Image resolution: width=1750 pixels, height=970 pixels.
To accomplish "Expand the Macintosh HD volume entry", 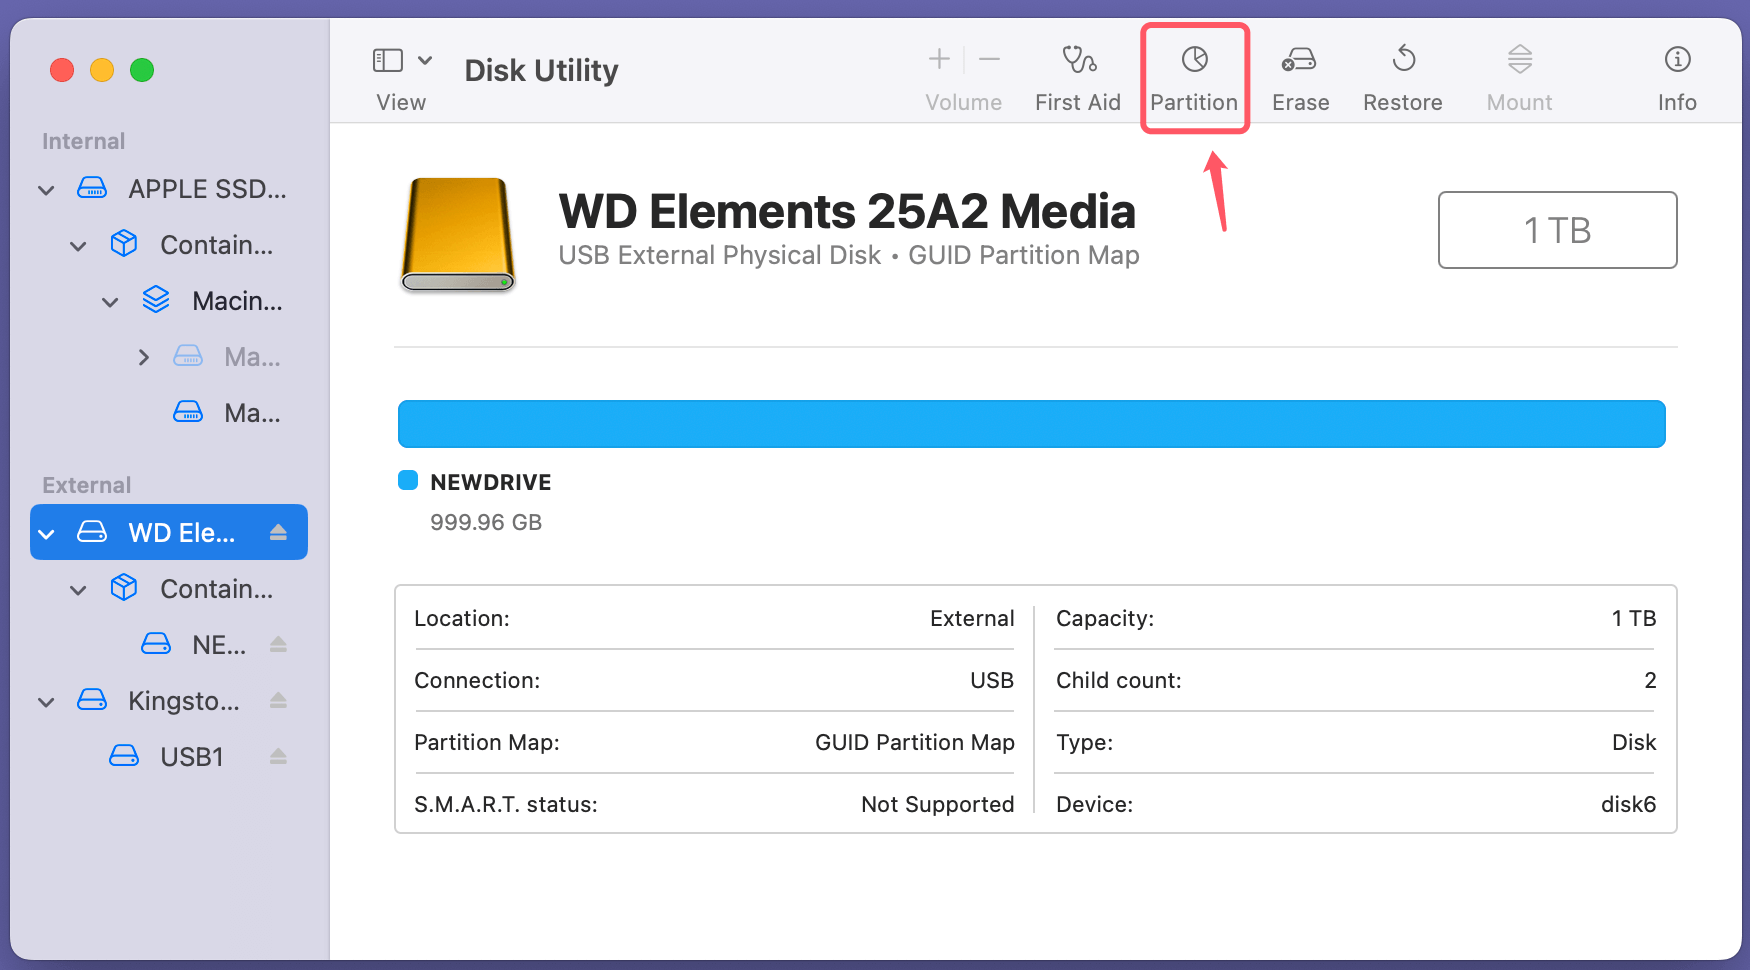I will [x=143, y=356].
